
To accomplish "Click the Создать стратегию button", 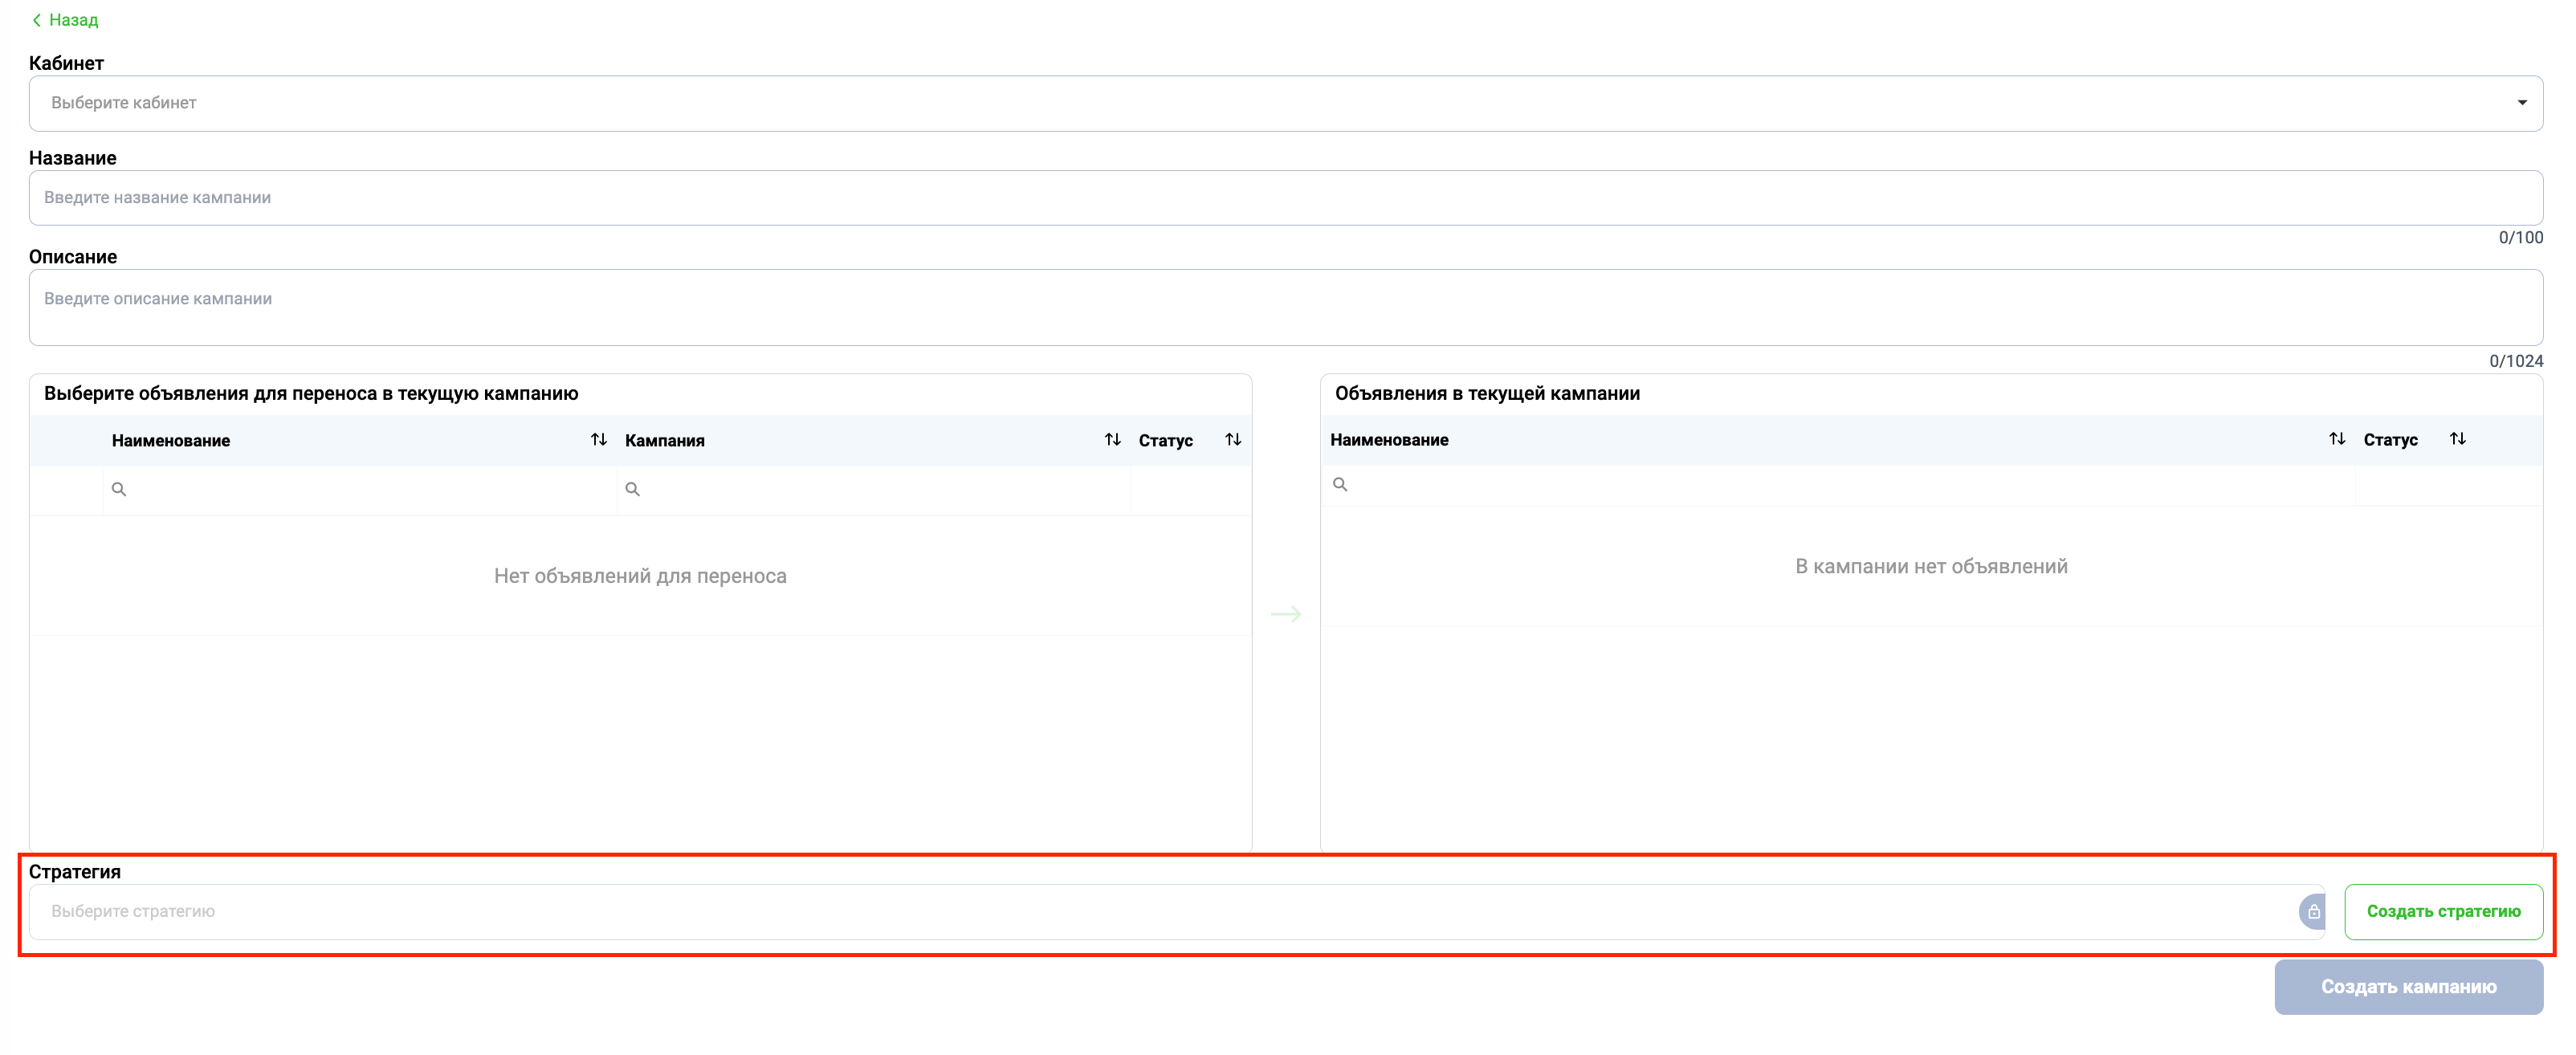I will point(2443,912).
